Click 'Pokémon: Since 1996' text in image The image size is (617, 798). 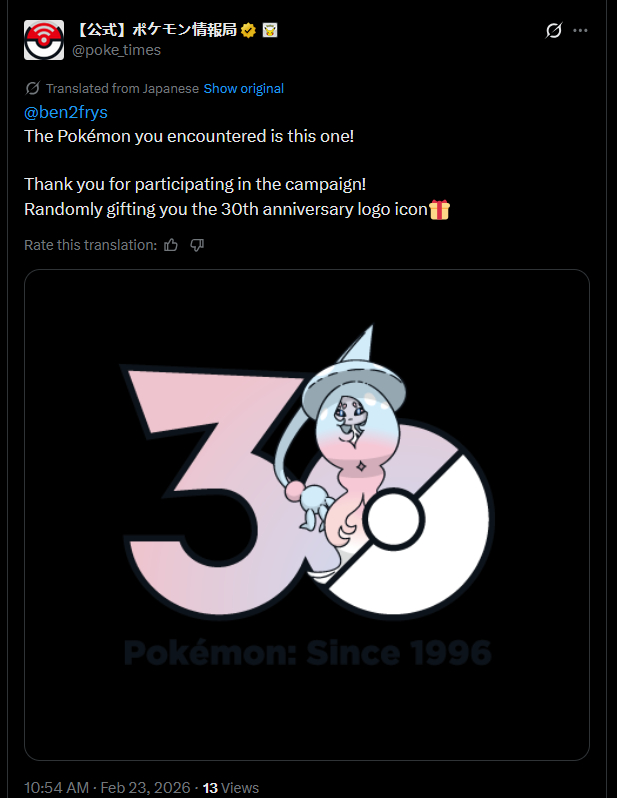tap(308, 654)
